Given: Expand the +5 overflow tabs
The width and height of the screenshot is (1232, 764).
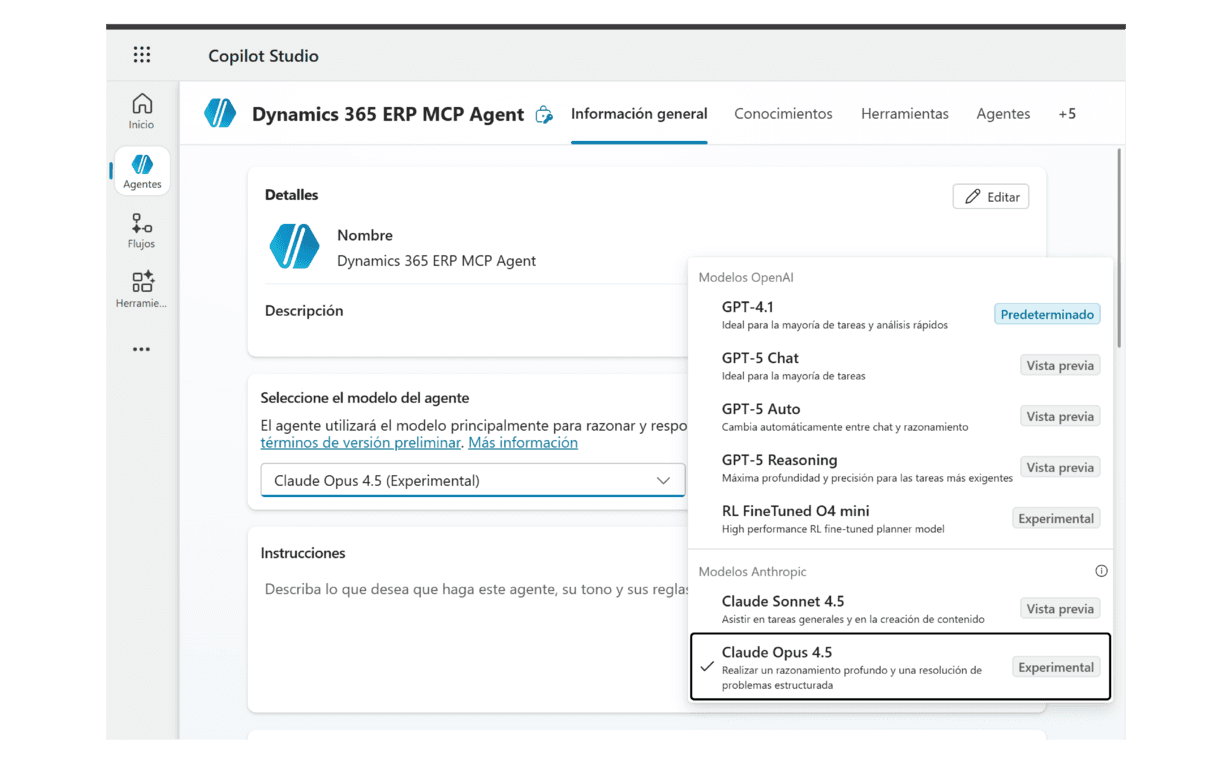Looking at the screenshot, I should (1067, 114).
